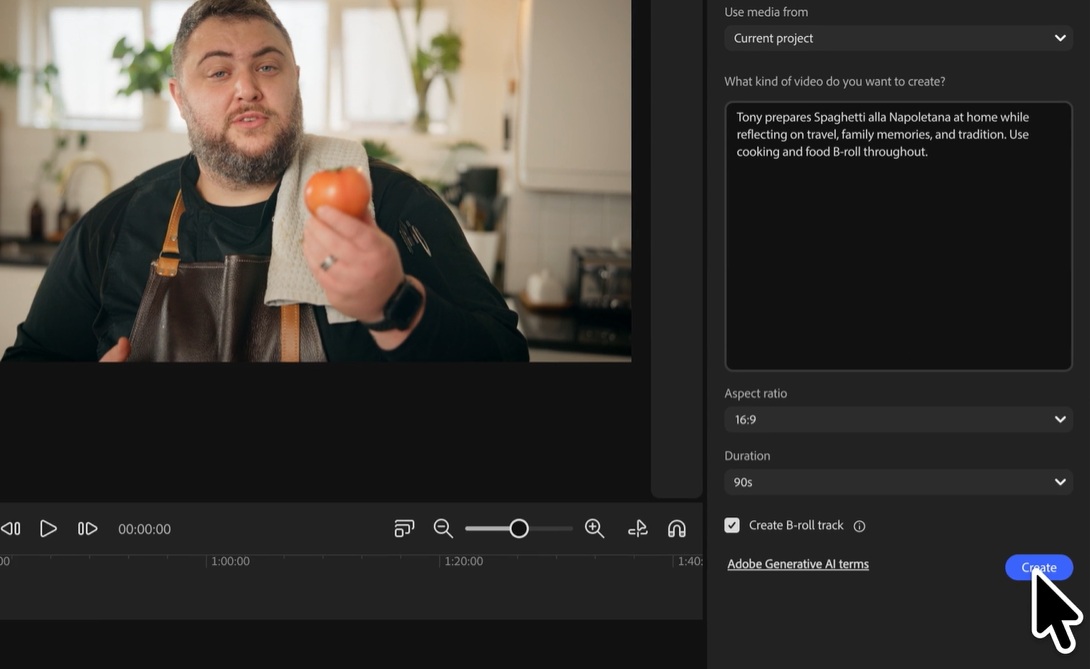Enable snapping via the magnet icon
This screenshot has width=1090, height=669.
(676, 528)
